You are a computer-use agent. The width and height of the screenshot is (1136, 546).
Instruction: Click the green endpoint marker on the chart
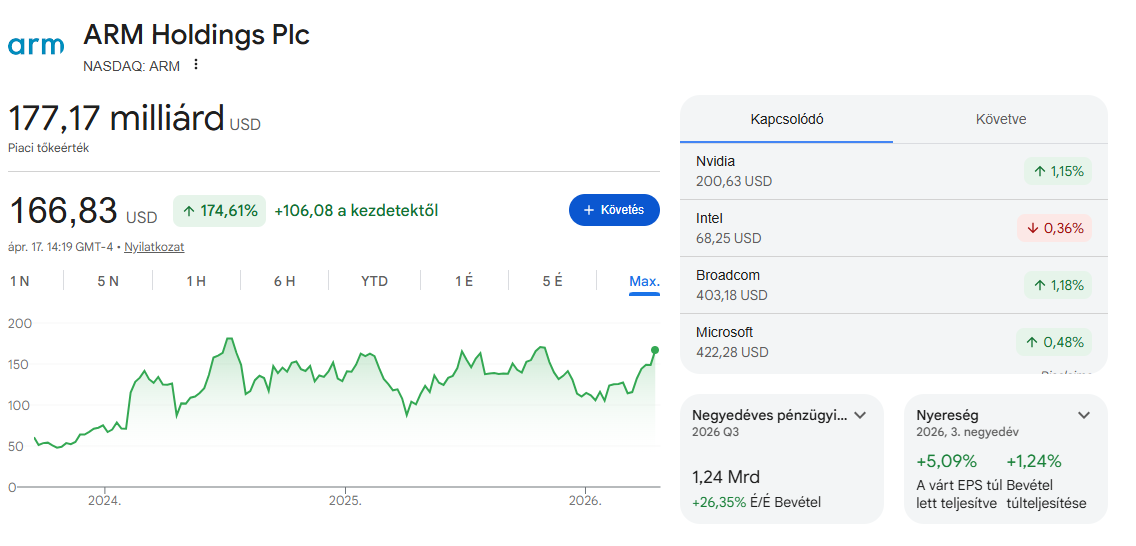point(655,350)
